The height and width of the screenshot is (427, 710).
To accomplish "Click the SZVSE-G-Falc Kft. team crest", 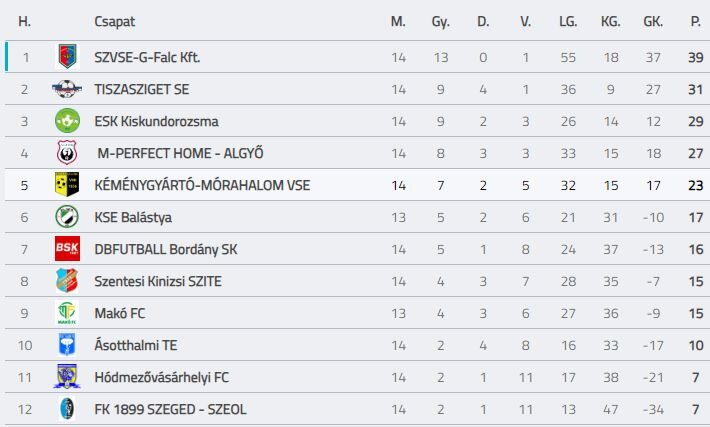I will click(x=67, y=57).
